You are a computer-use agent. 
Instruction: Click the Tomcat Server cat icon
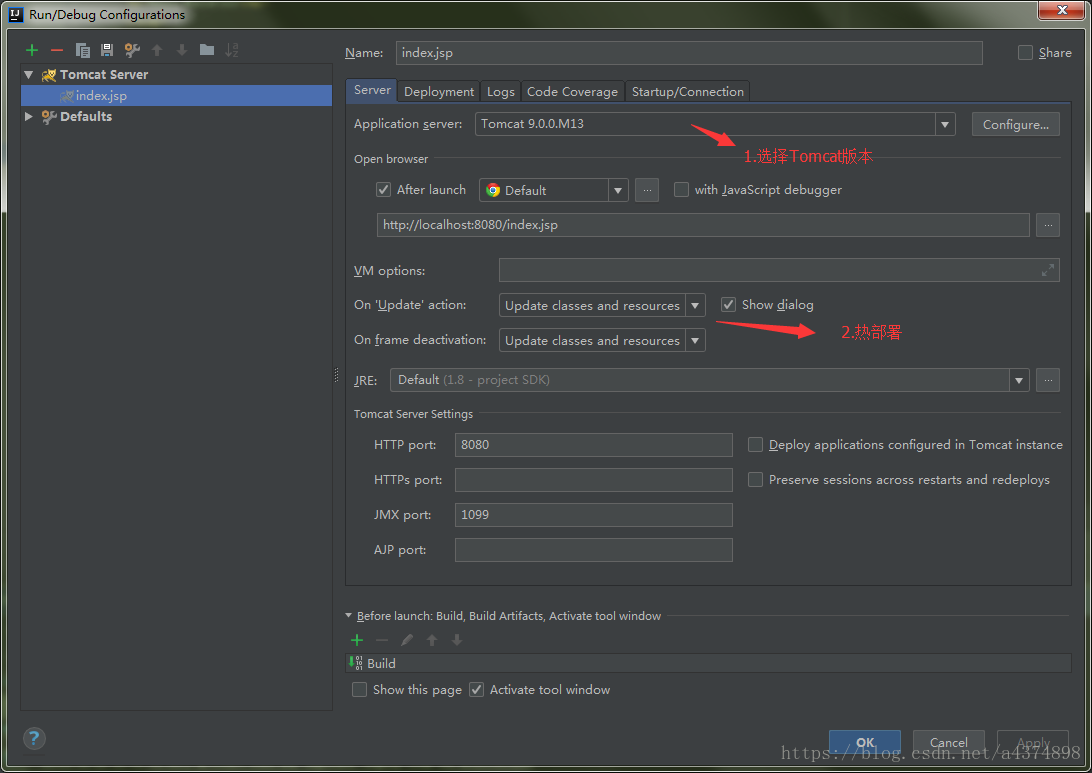pyautogui.click(x=49, y=75)
